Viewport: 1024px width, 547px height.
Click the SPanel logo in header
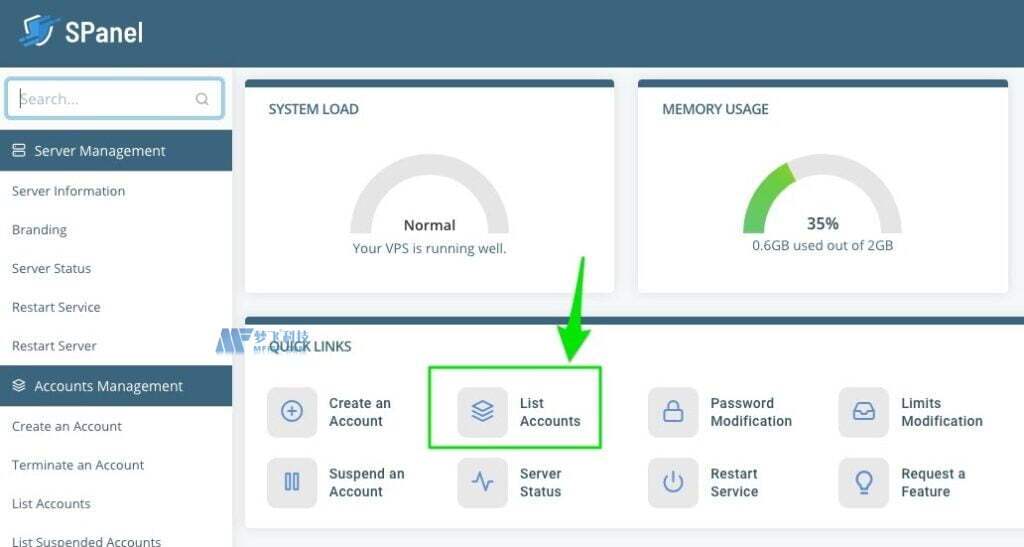point(82,32)
